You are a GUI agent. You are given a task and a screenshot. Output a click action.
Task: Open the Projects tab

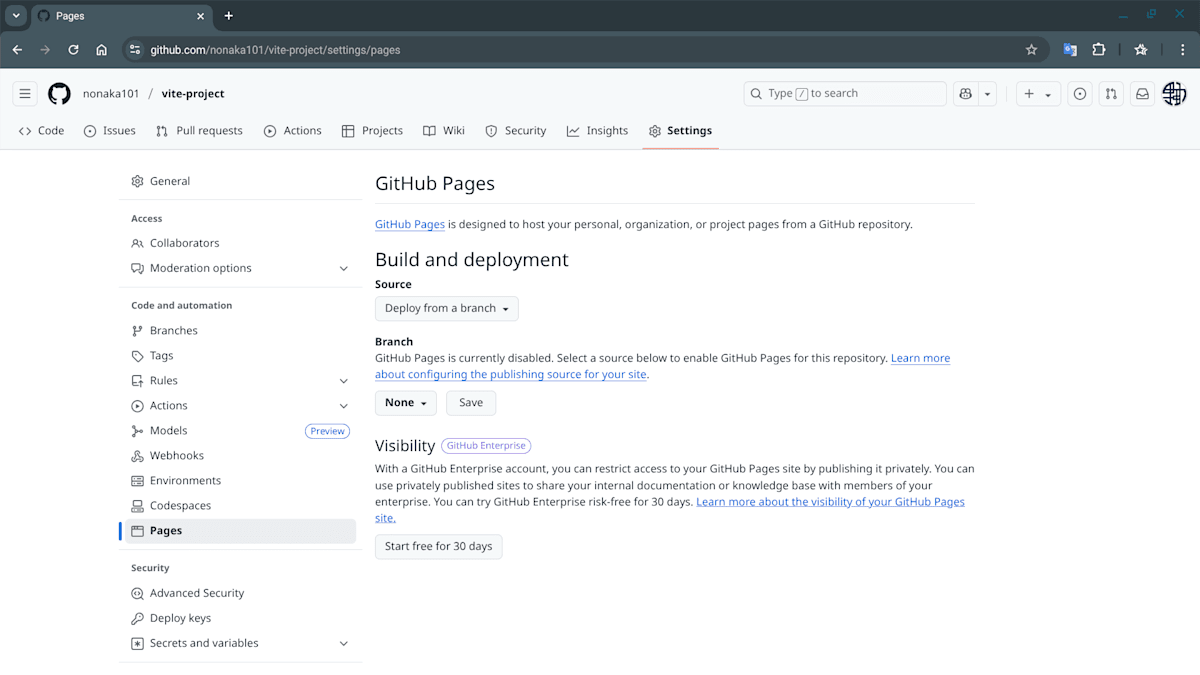coord(372,131)
